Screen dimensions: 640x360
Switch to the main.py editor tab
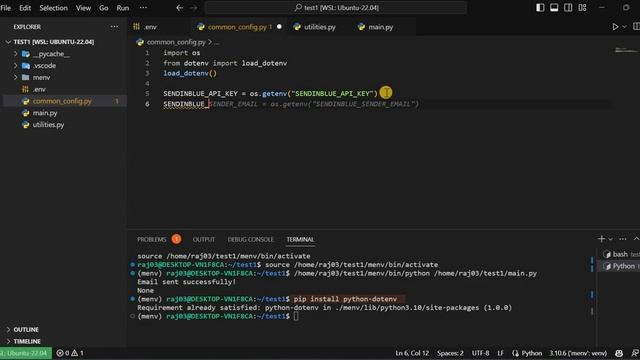tap(380, 27)
